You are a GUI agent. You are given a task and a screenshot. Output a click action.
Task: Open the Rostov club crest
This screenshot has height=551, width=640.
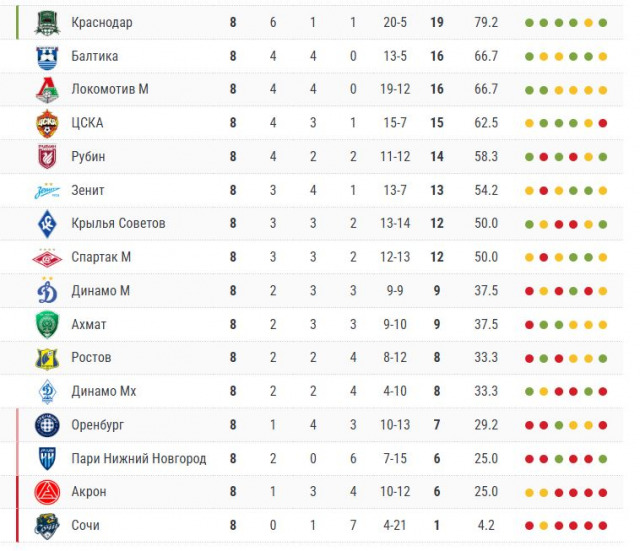[48, 358]
